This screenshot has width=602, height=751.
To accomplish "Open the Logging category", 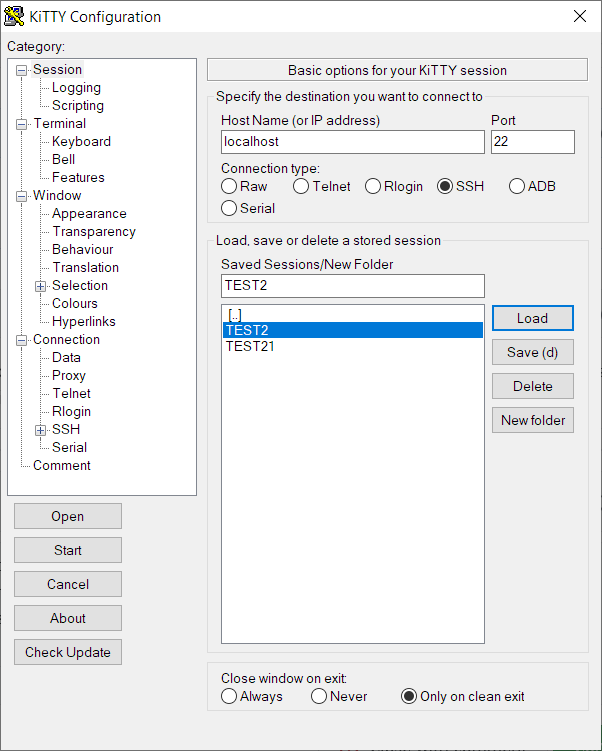I will [76, 88].
